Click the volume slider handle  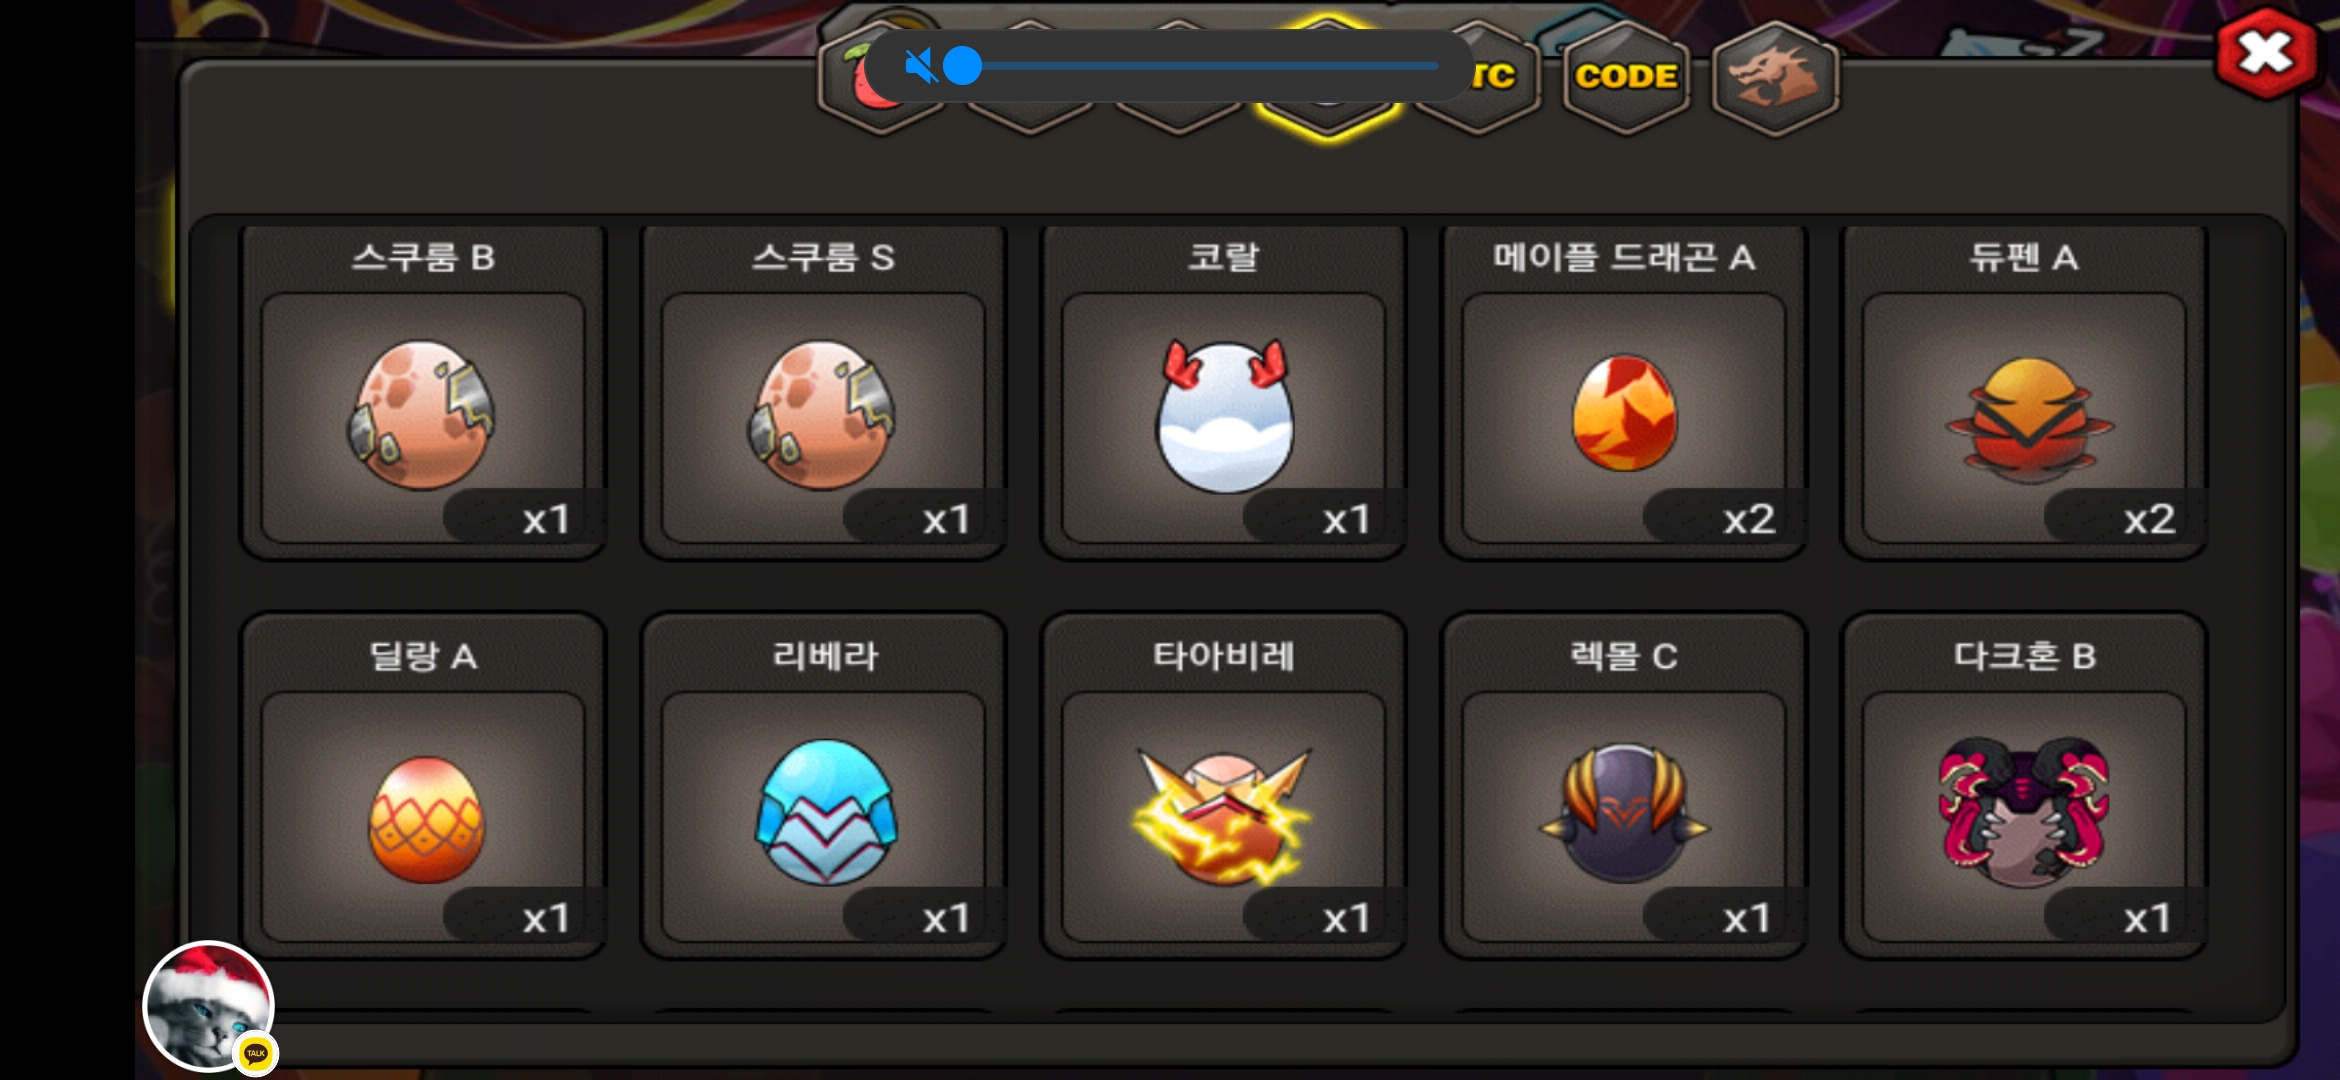point(962,66)
